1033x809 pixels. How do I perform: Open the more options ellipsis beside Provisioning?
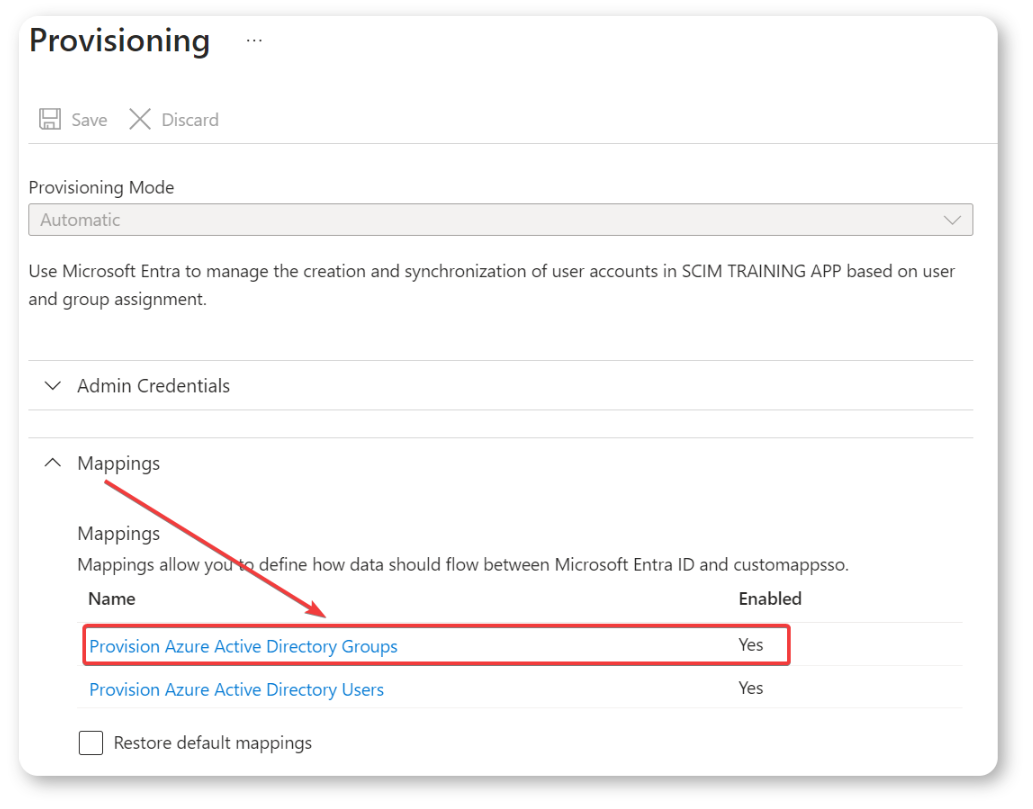(254, 41)
